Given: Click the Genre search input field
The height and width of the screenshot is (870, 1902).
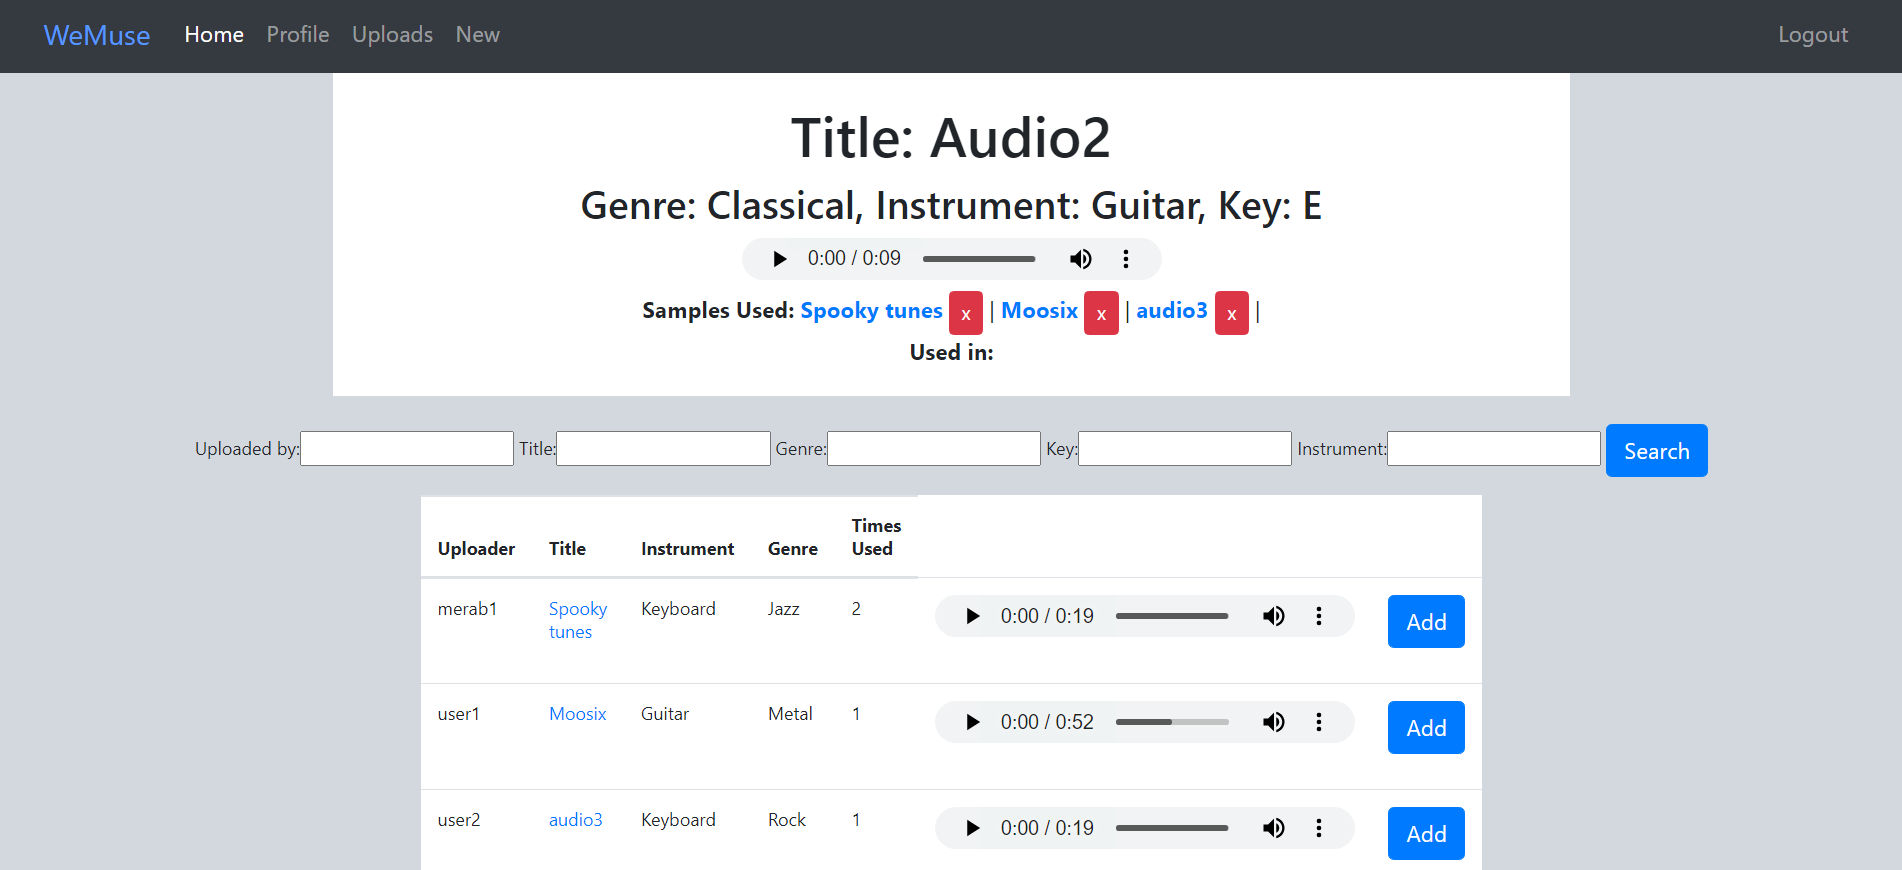Looking at the screenshot, I should (932, 448).
